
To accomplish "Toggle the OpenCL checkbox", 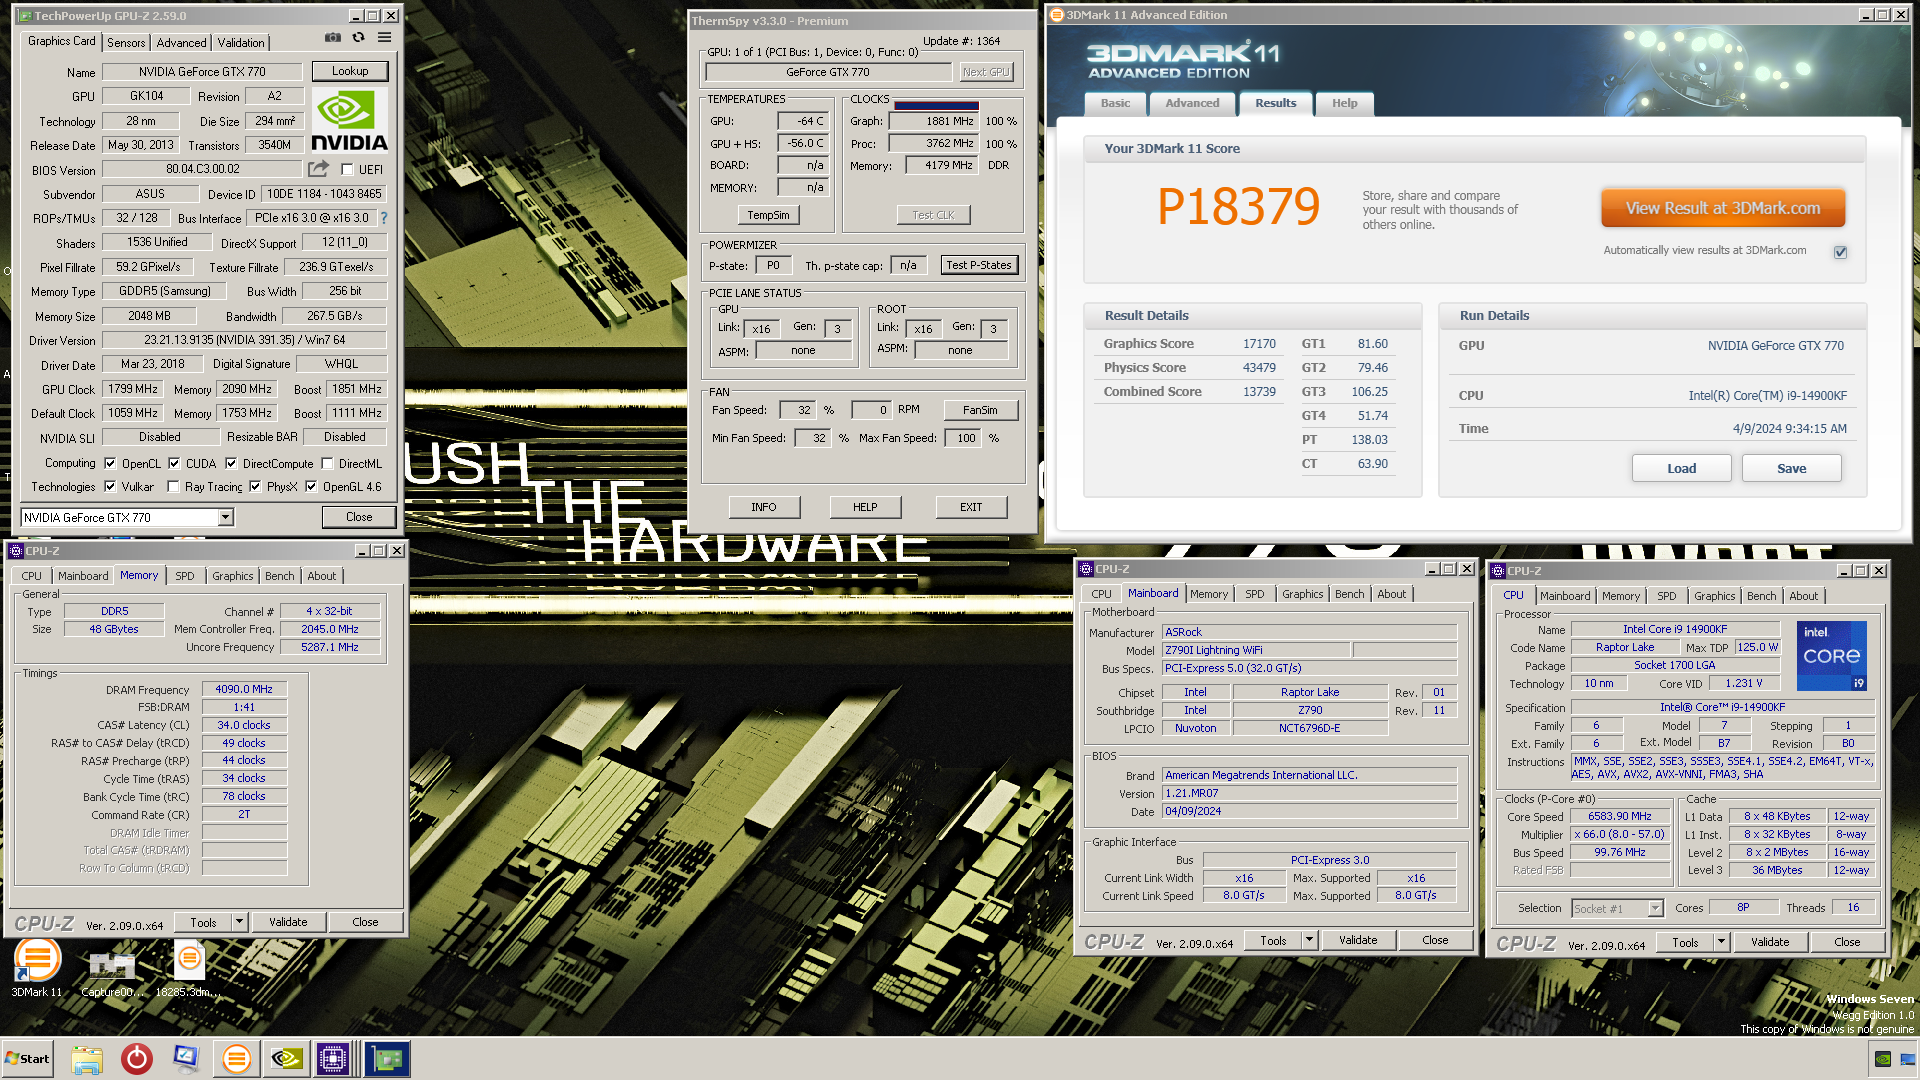I will [110, 463].
